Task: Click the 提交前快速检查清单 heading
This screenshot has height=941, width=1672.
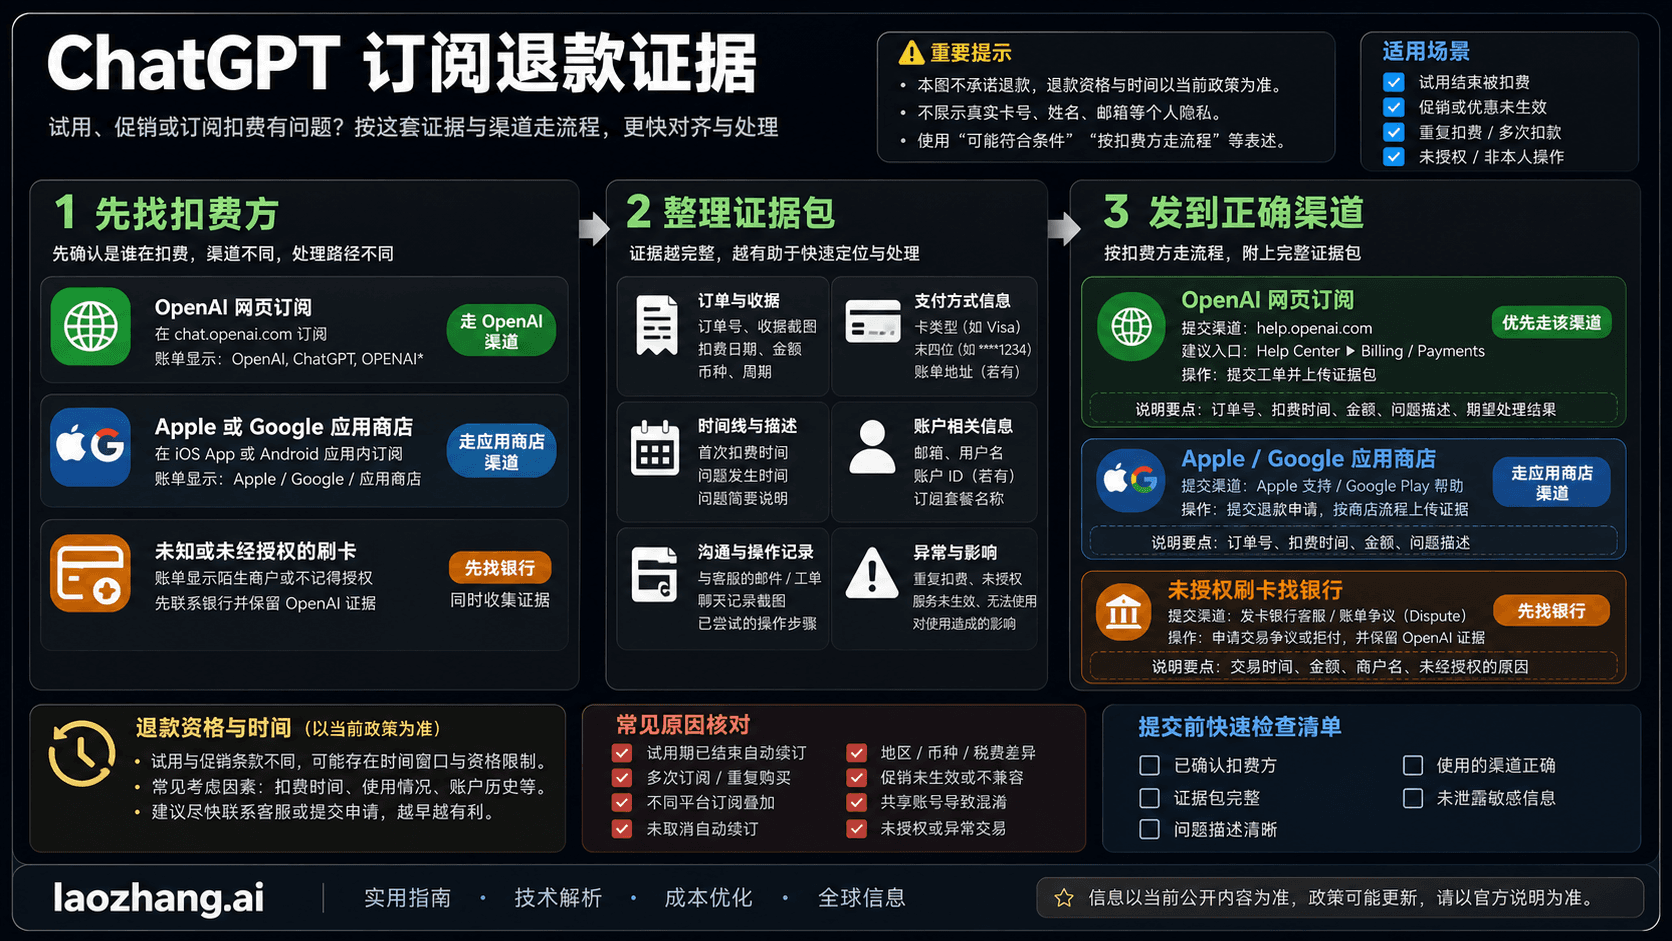Action: 1240,727
